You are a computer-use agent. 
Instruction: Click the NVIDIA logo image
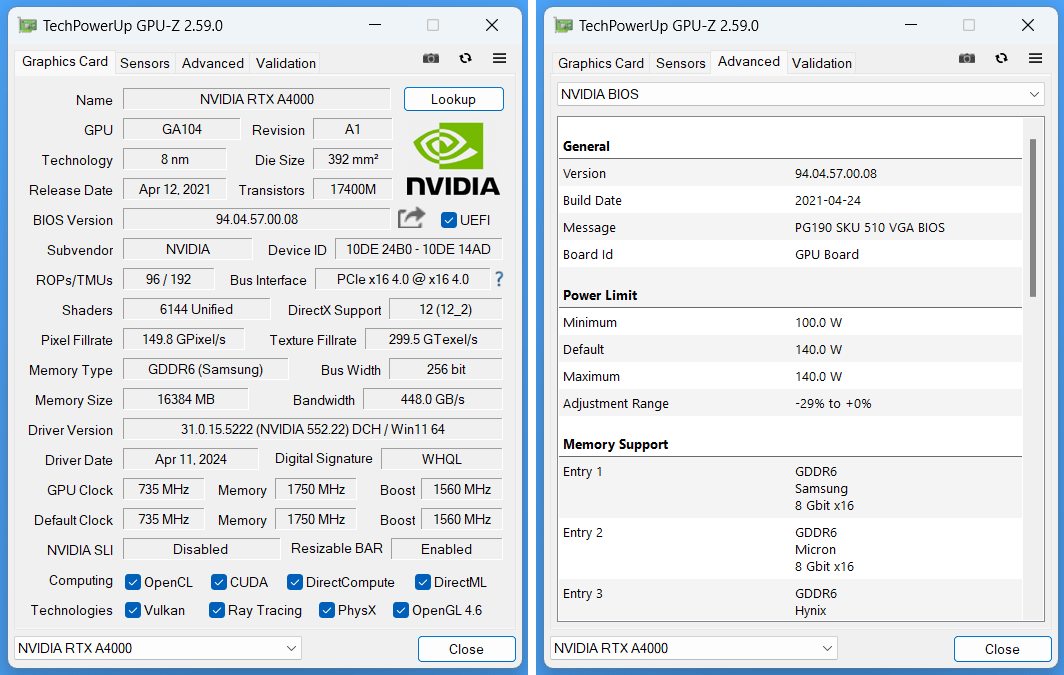453,159
